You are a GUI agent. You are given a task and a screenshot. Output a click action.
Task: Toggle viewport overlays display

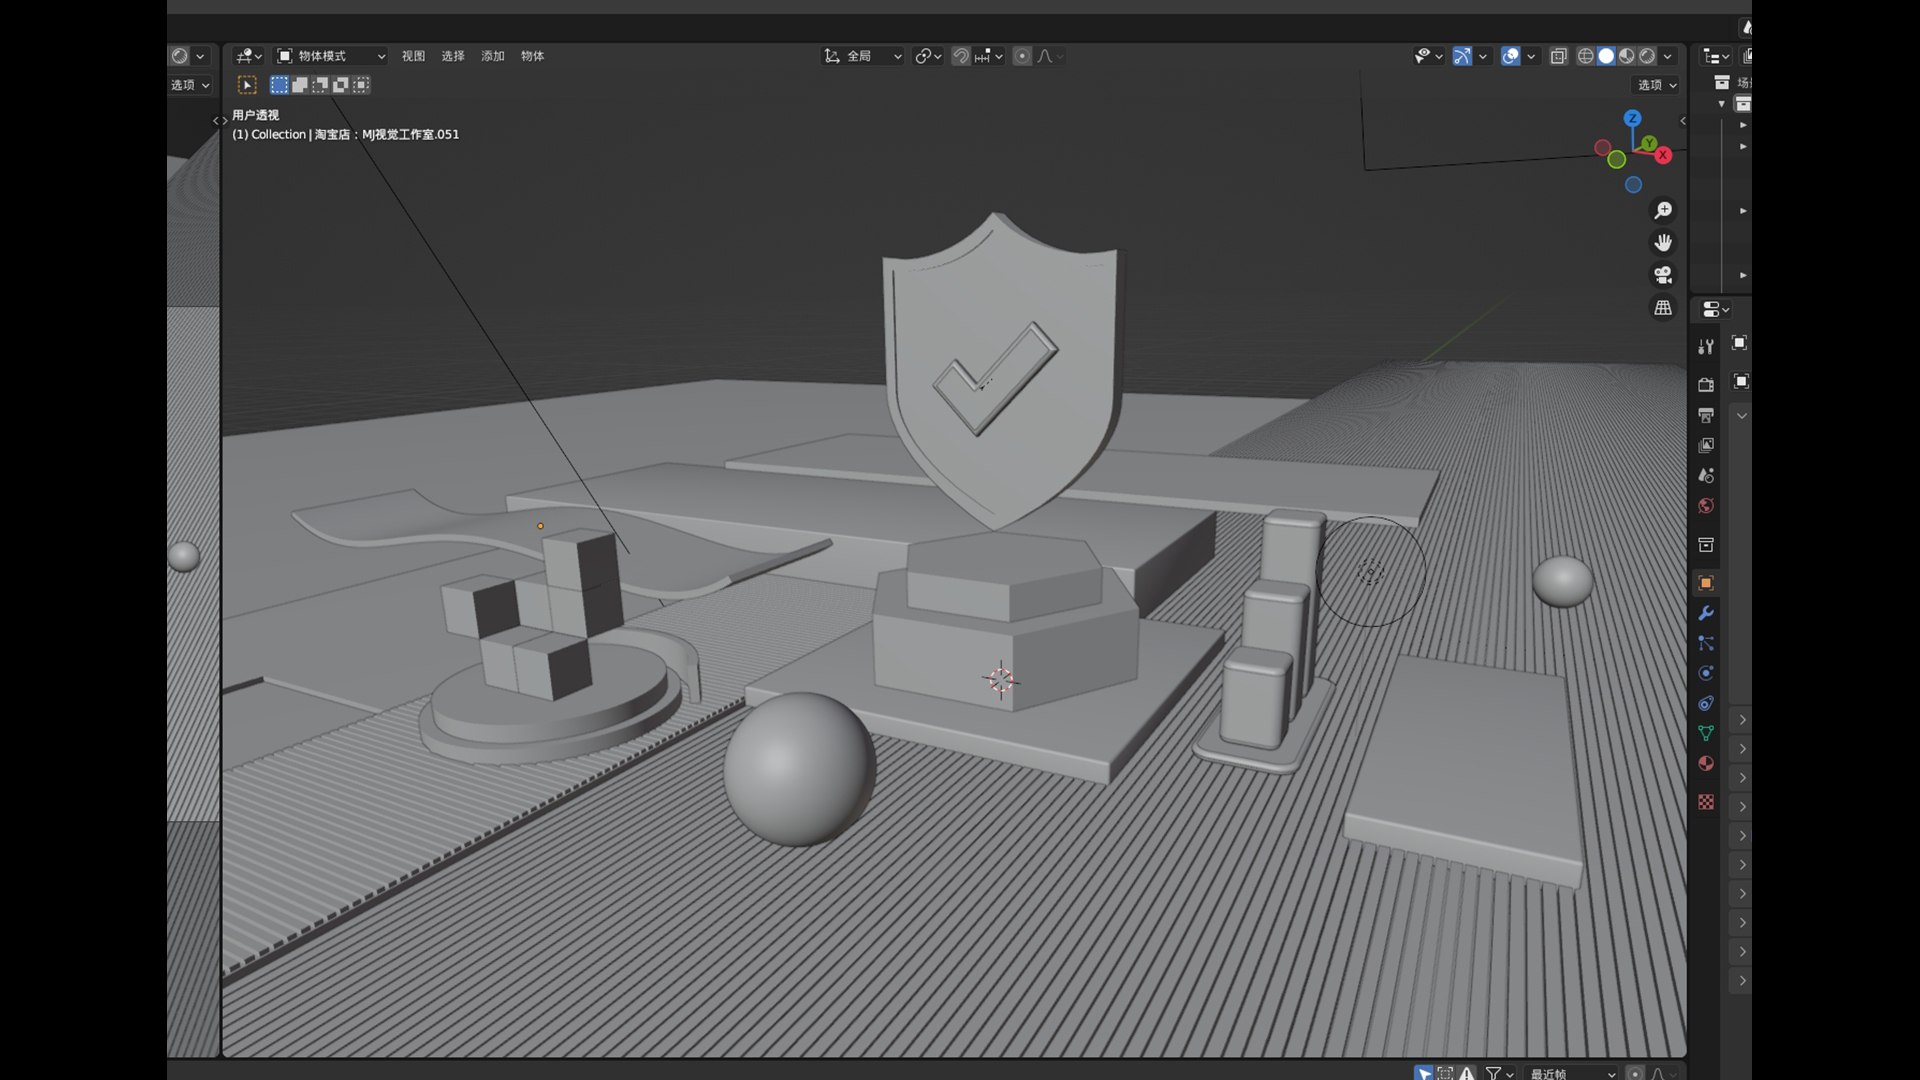coord(1511,56)
